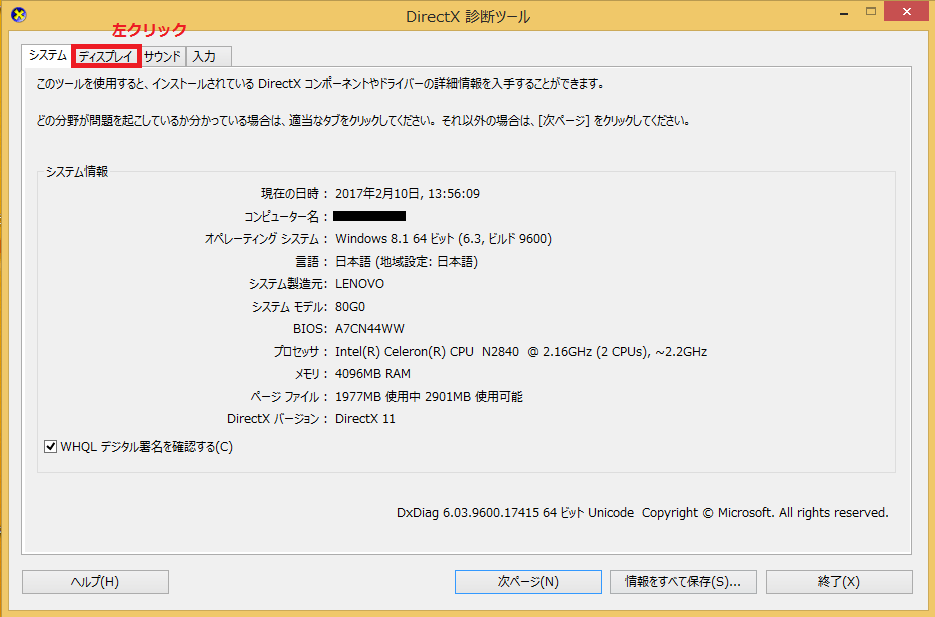
Task: Select the date value 2017年2月10日, 13:56:09
Action: pyautogui.click(x=407, y=194)
